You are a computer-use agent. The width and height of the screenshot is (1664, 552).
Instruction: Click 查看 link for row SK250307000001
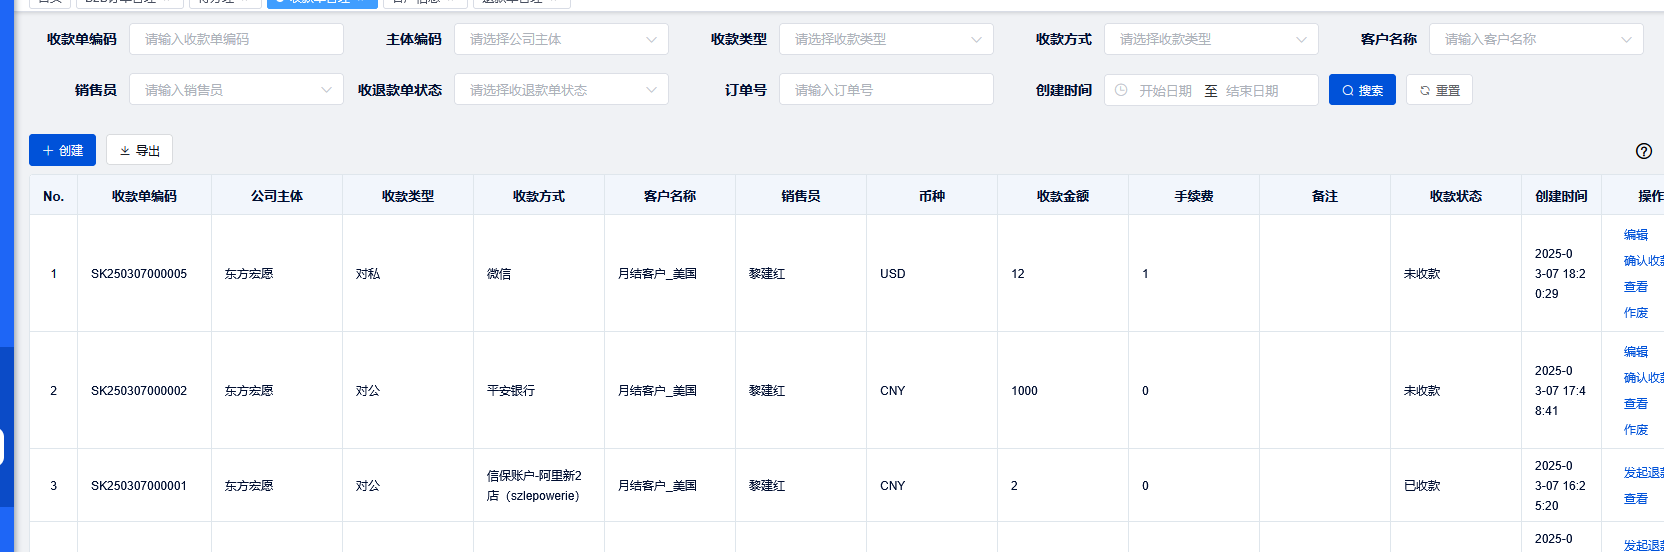[x=1636, y=499]
